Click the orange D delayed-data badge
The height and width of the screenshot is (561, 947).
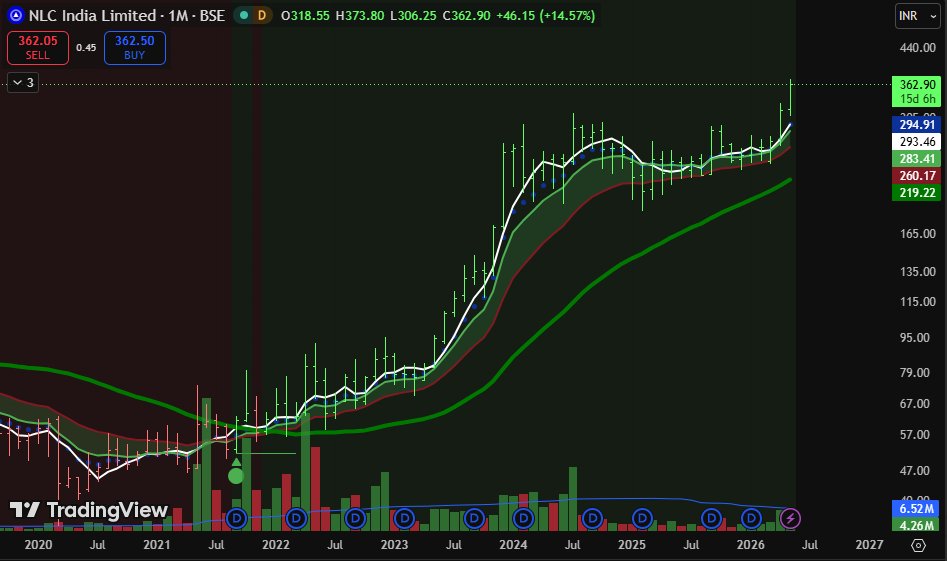(262, 15)
